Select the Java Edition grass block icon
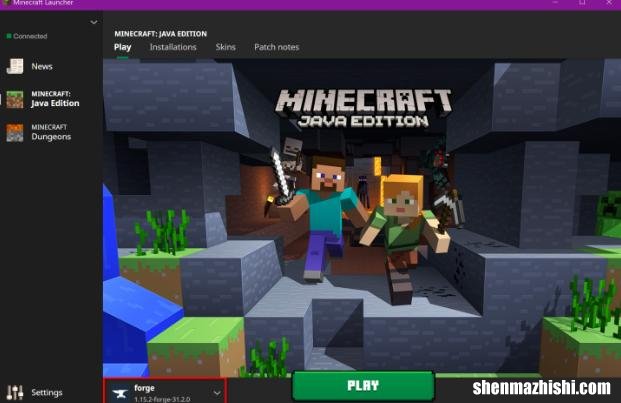Screen dimensions: 621x403 tap(15, 99)
